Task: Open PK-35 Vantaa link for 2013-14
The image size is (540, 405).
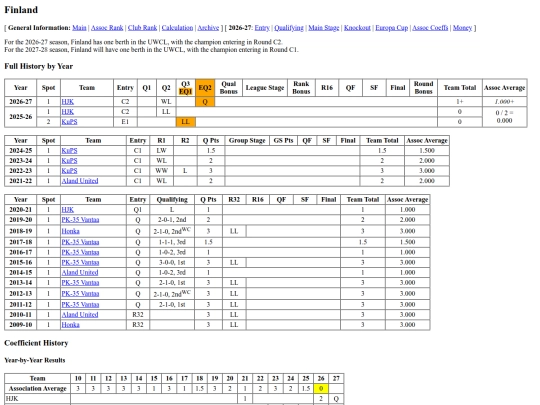Action: click(x=80, y=282)
